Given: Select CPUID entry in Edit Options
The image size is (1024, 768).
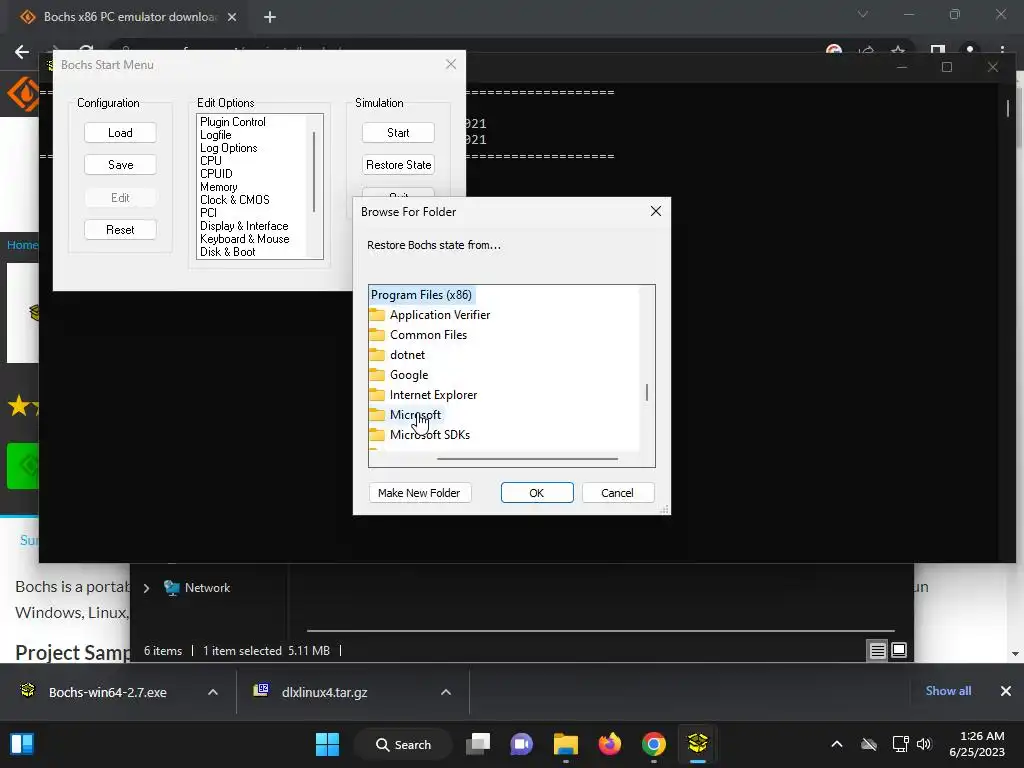Looking at the screenshot, I should [x=216, y=174].
